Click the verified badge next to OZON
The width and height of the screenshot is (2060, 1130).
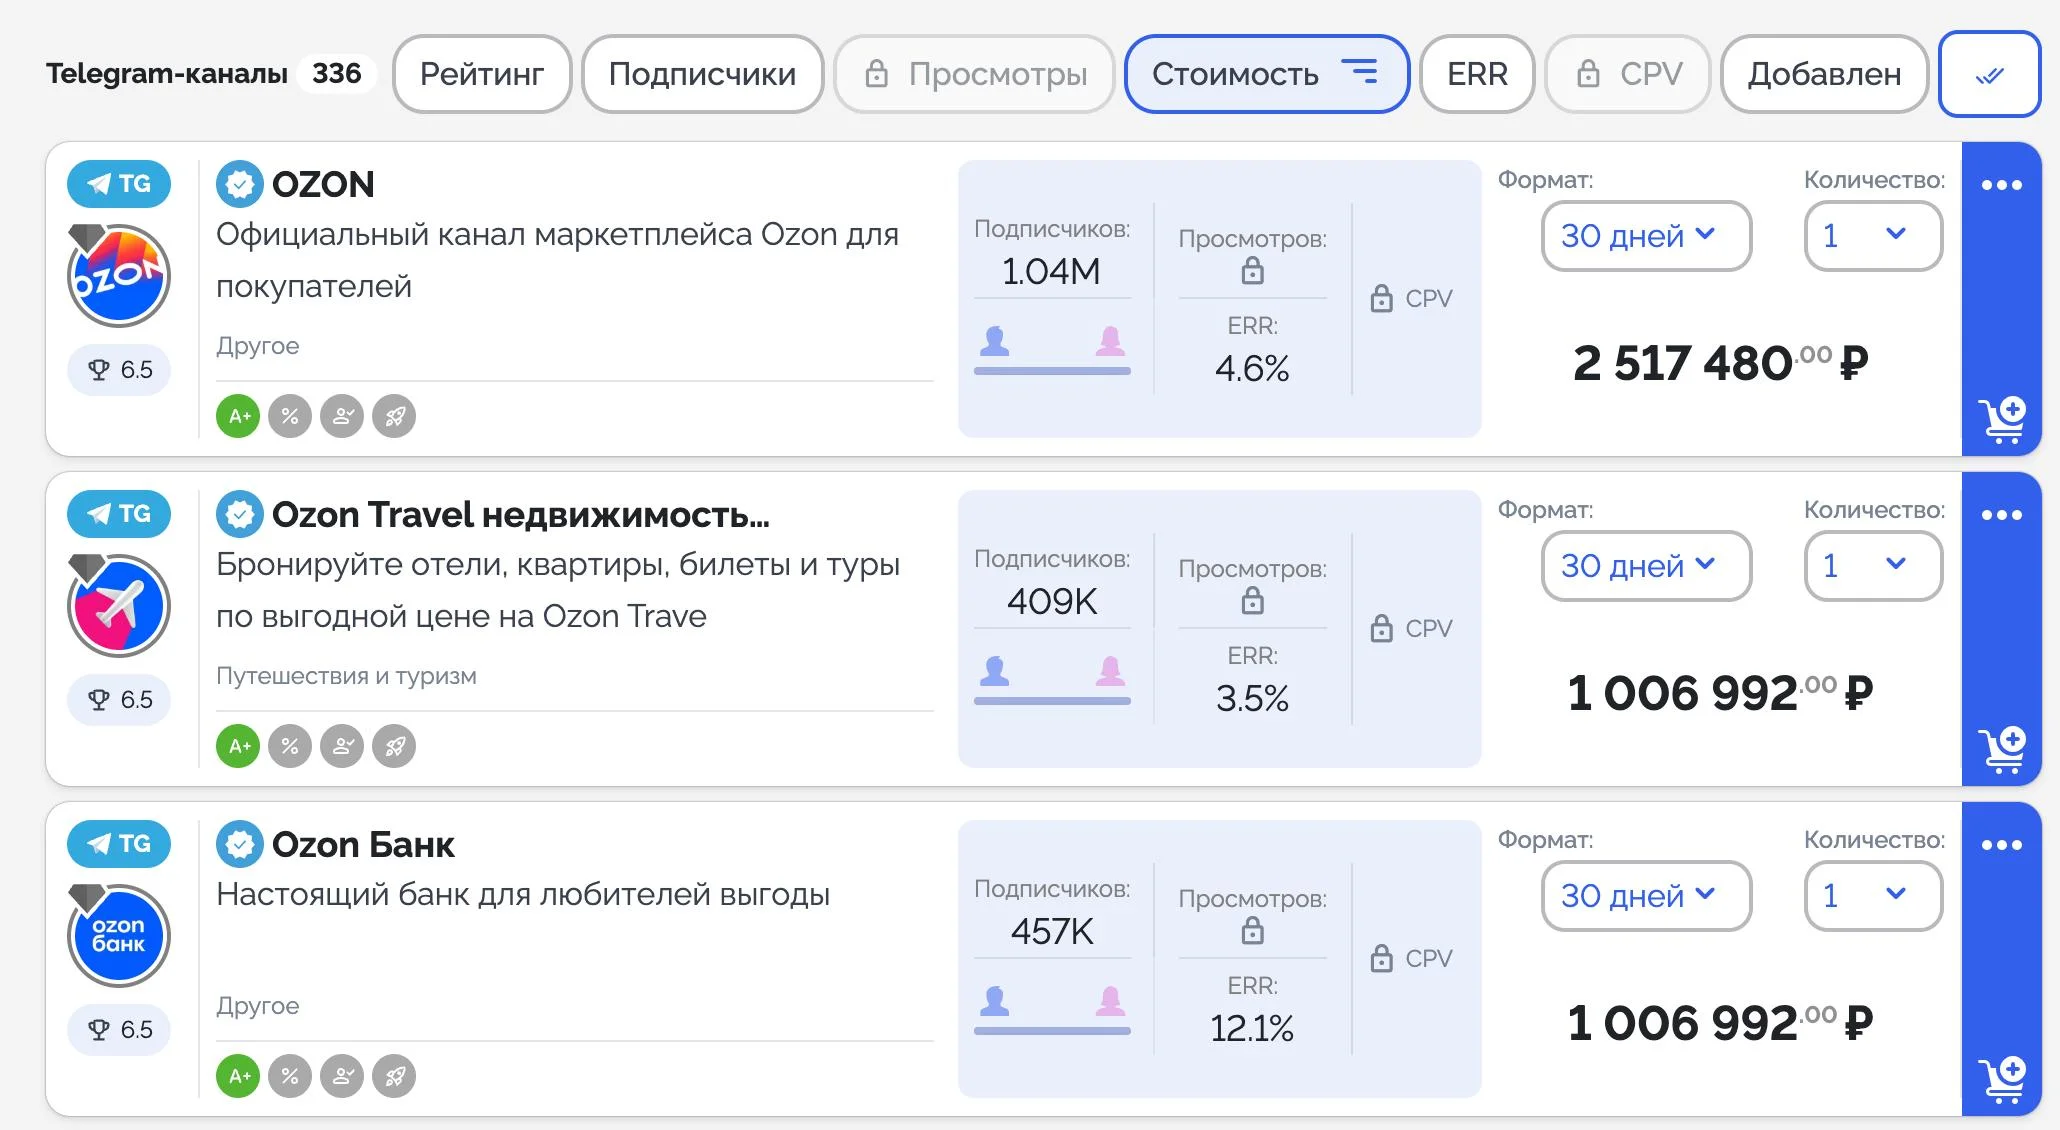tap(240, 184)
